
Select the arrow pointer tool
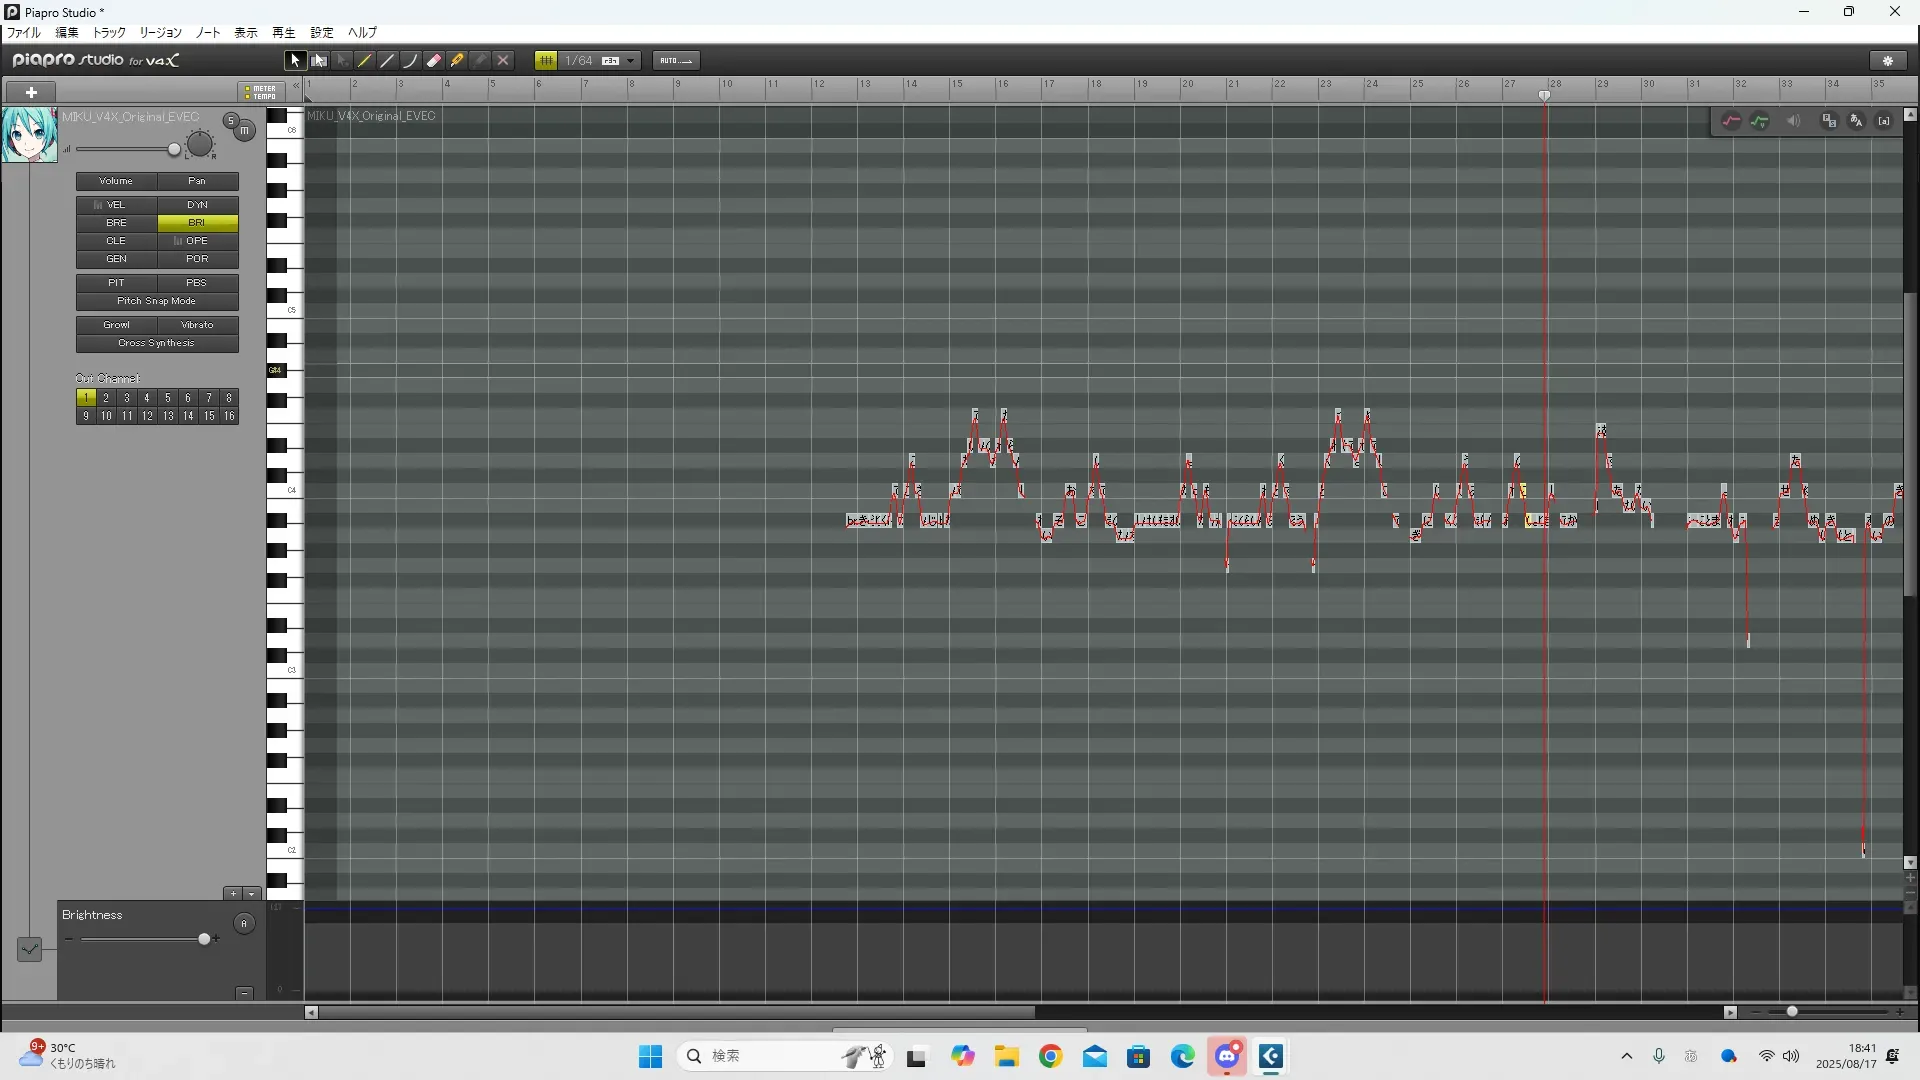(x=294, y=61)
